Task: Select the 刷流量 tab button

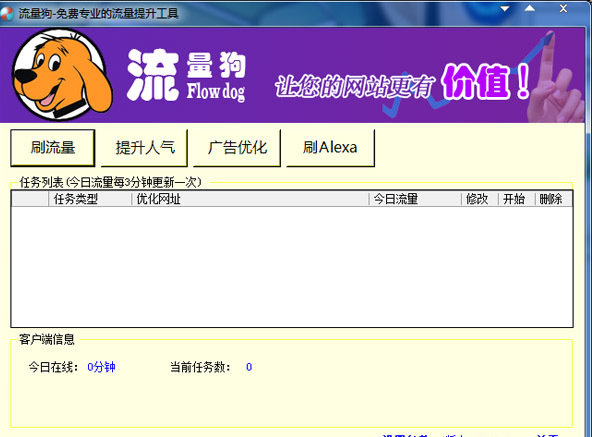Action: 53,148
